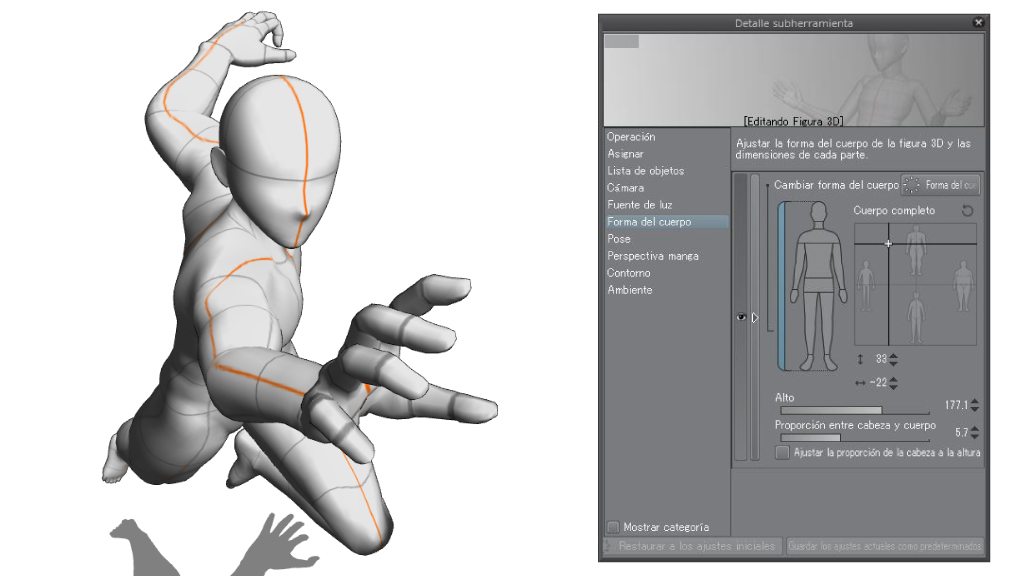Viewport: 1024px width, 576px height.
Task: Select the heavy body type silhouette
Action: [x=963, y=285]
